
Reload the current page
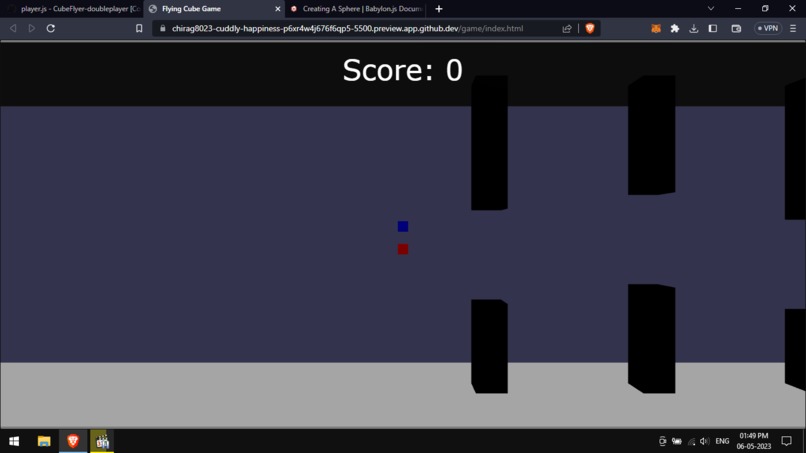tap(50, 28)
